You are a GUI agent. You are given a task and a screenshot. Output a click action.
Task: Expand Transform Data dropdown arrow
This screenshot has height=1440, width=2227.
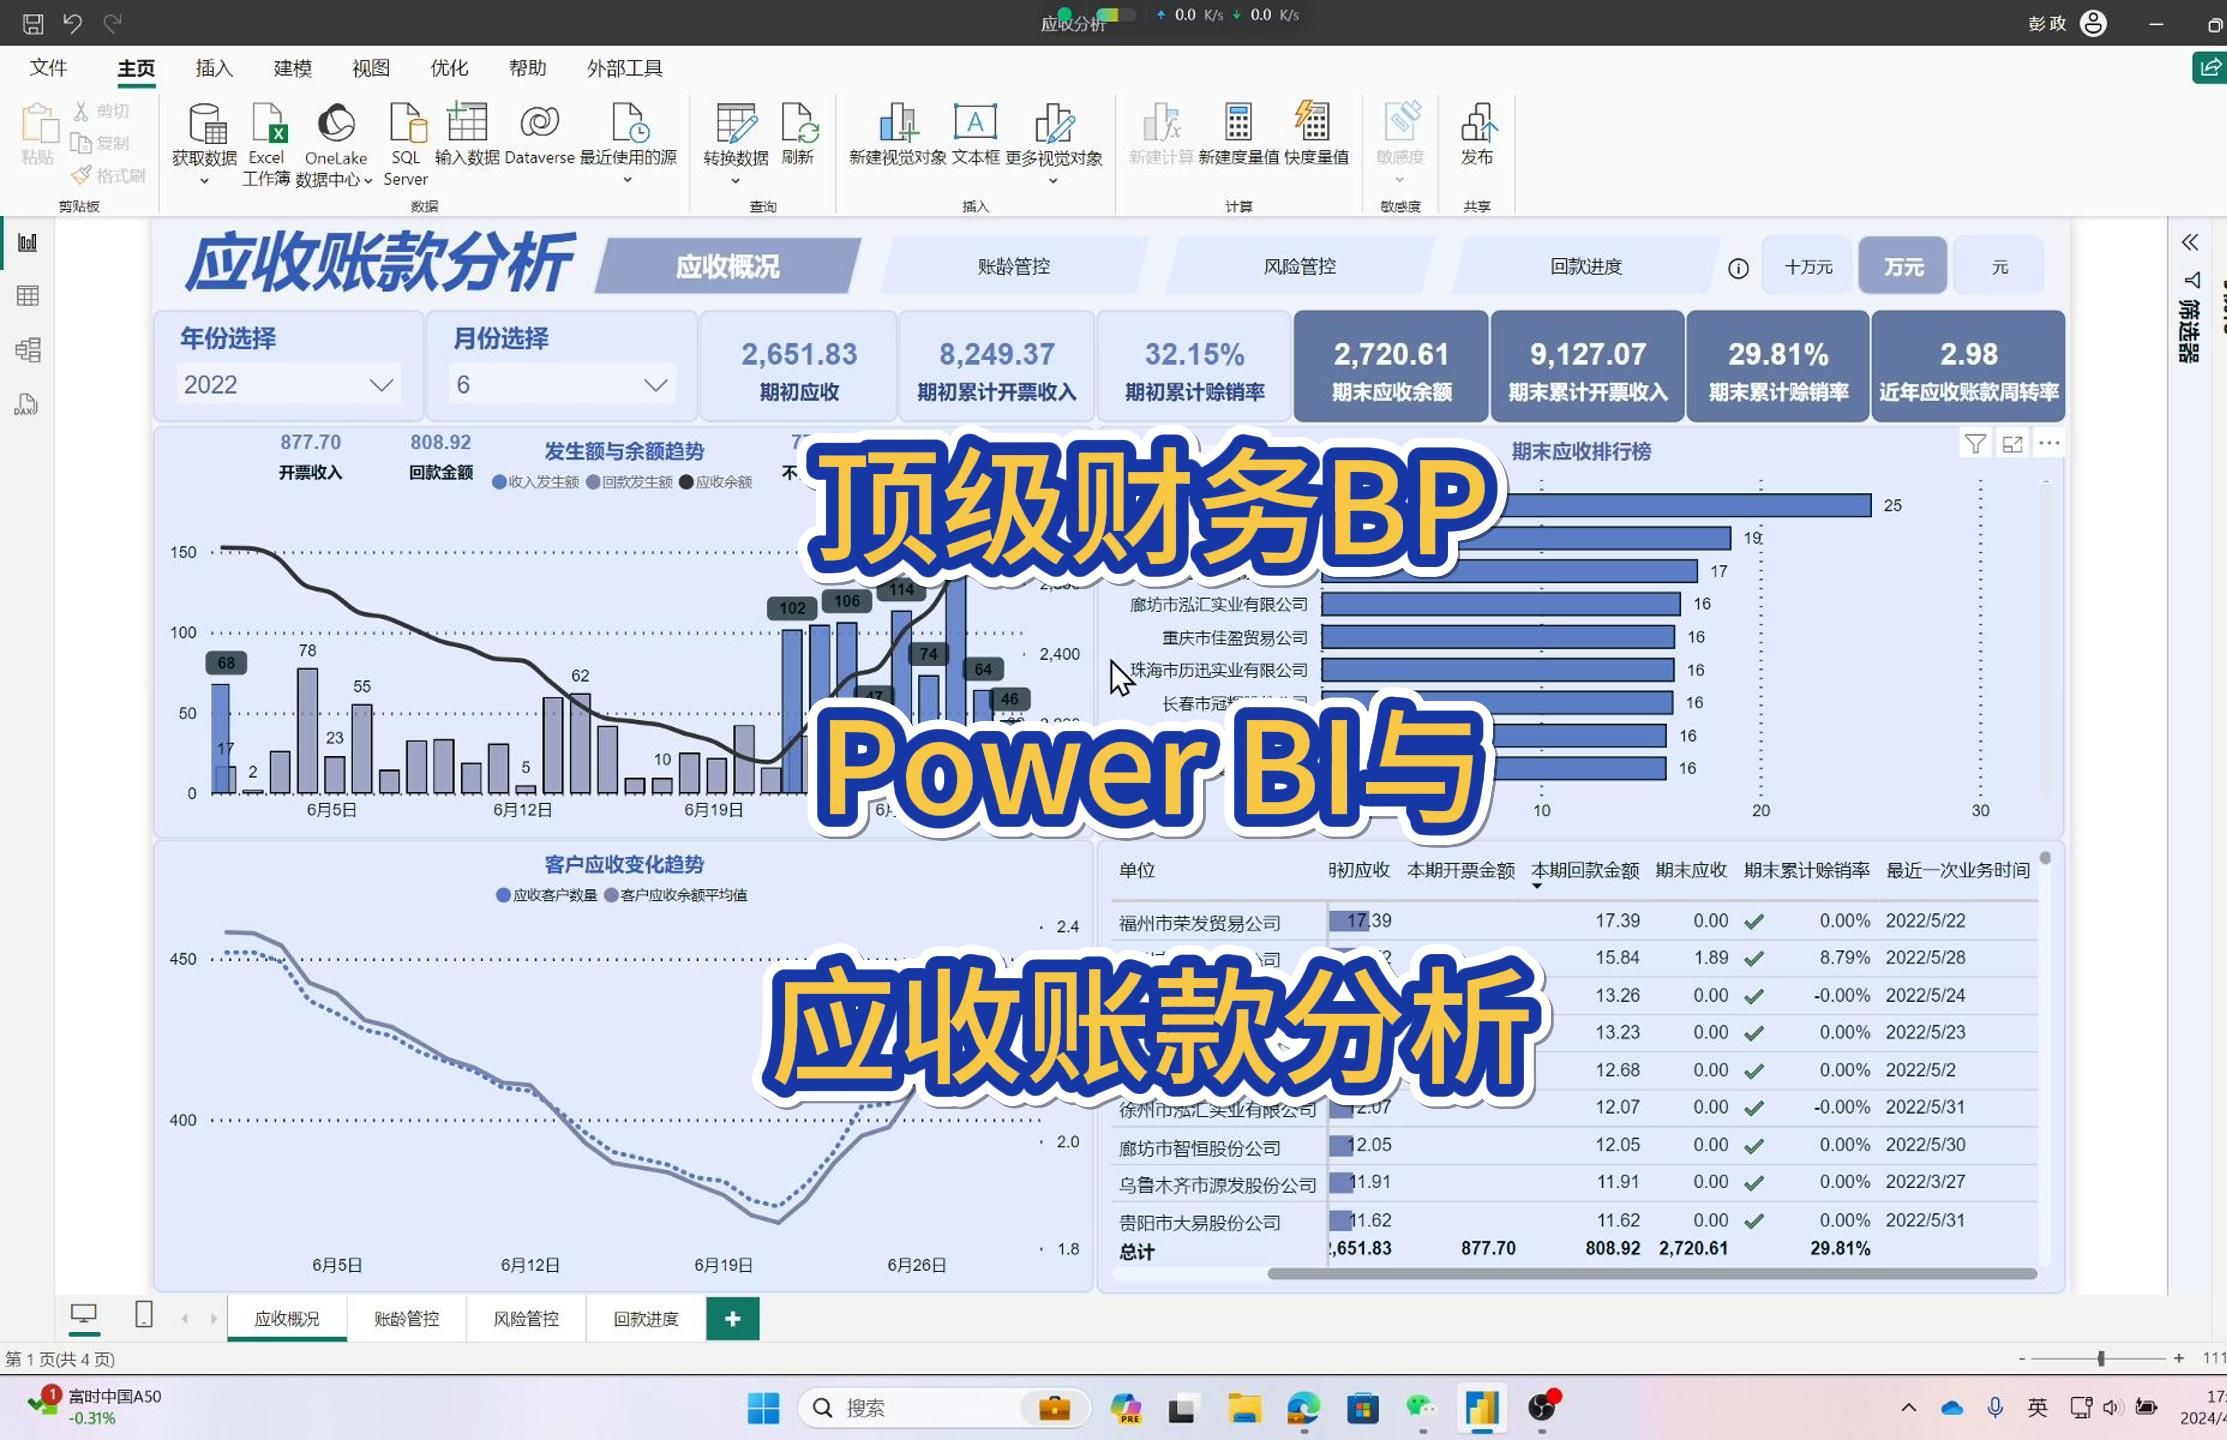[x=735, y=181]
